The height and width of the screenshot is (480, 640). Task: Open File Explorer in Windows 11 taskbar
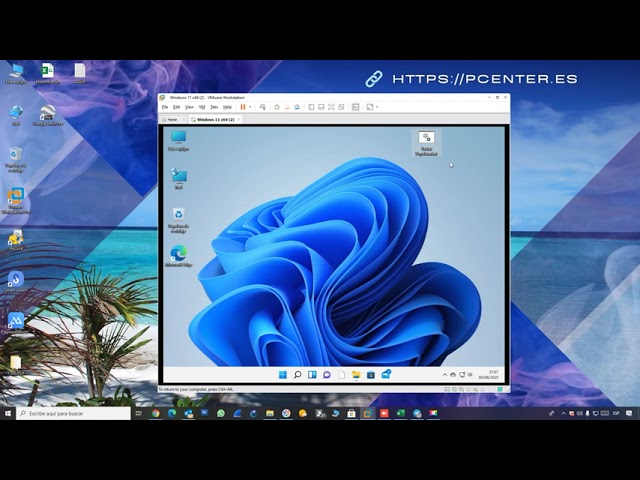[356, 375]
